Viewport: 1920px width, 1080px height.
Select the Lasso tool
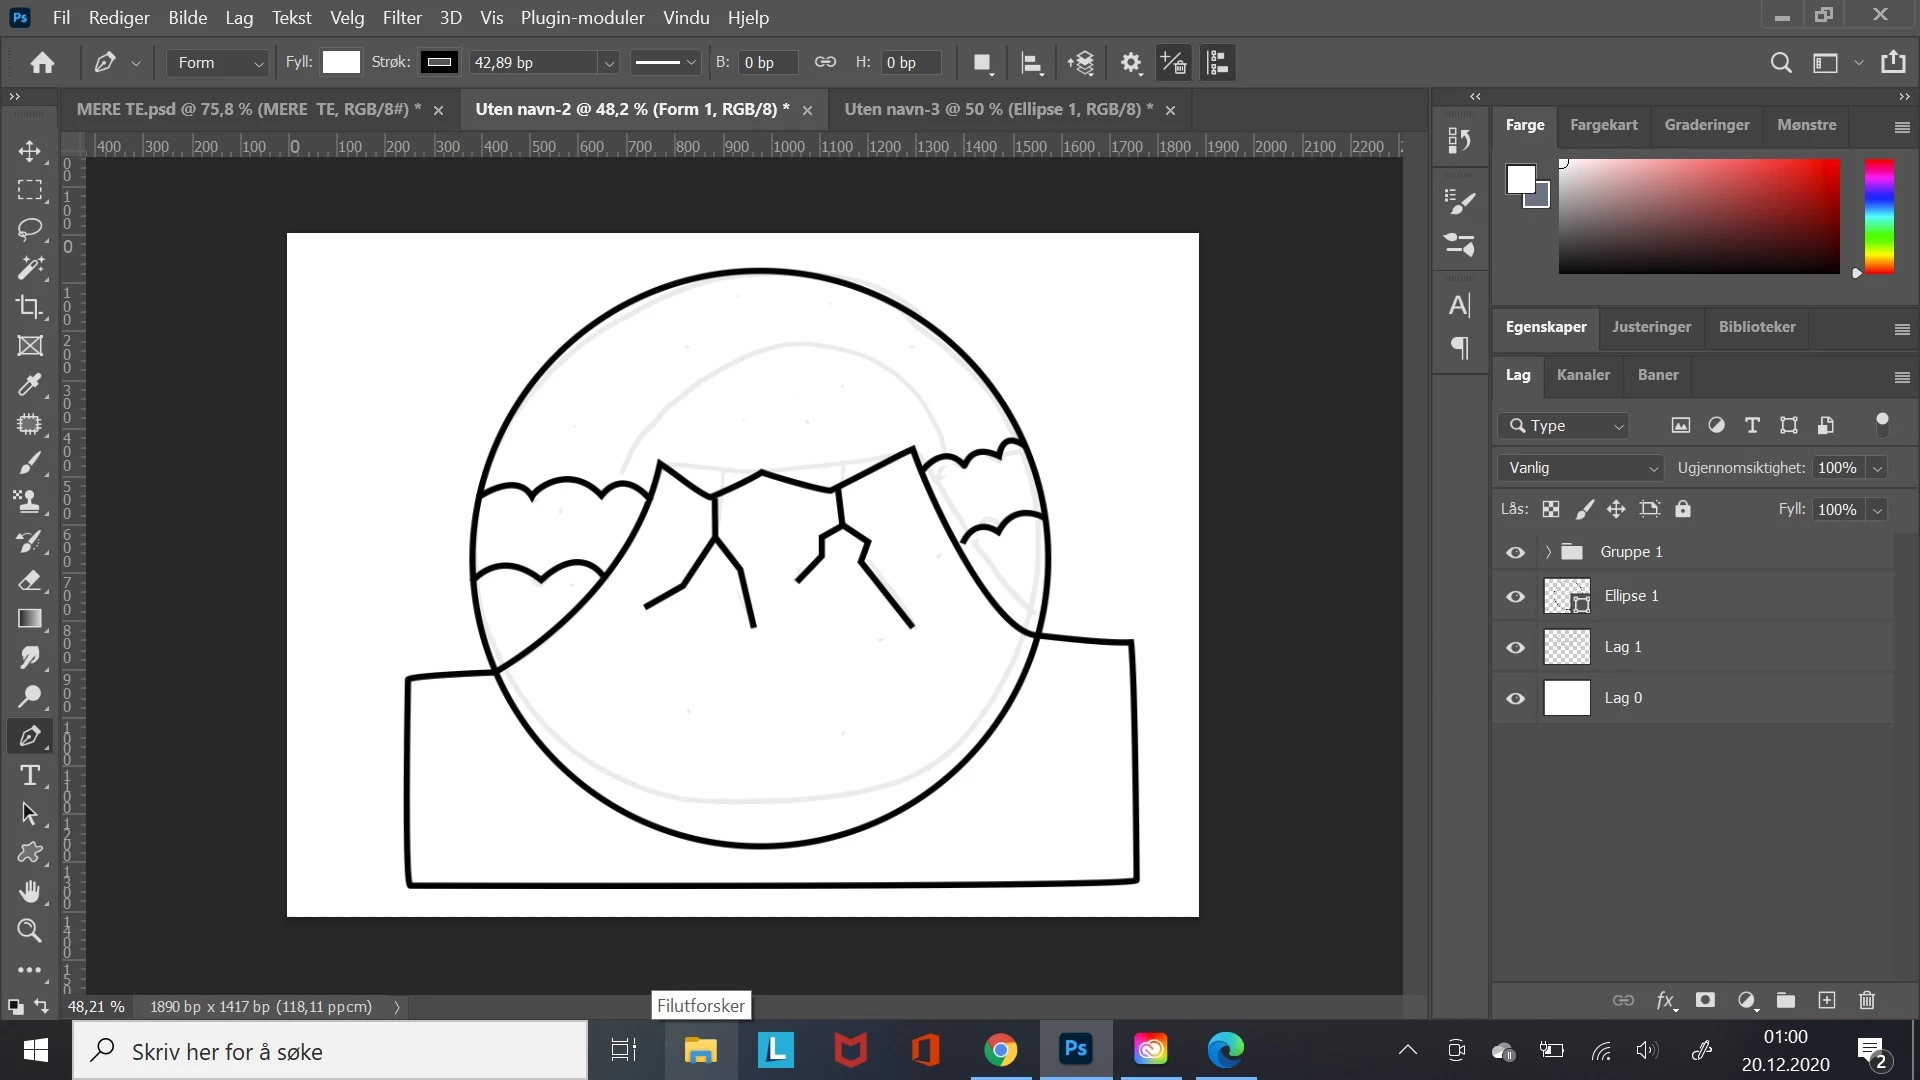point(30,229)
